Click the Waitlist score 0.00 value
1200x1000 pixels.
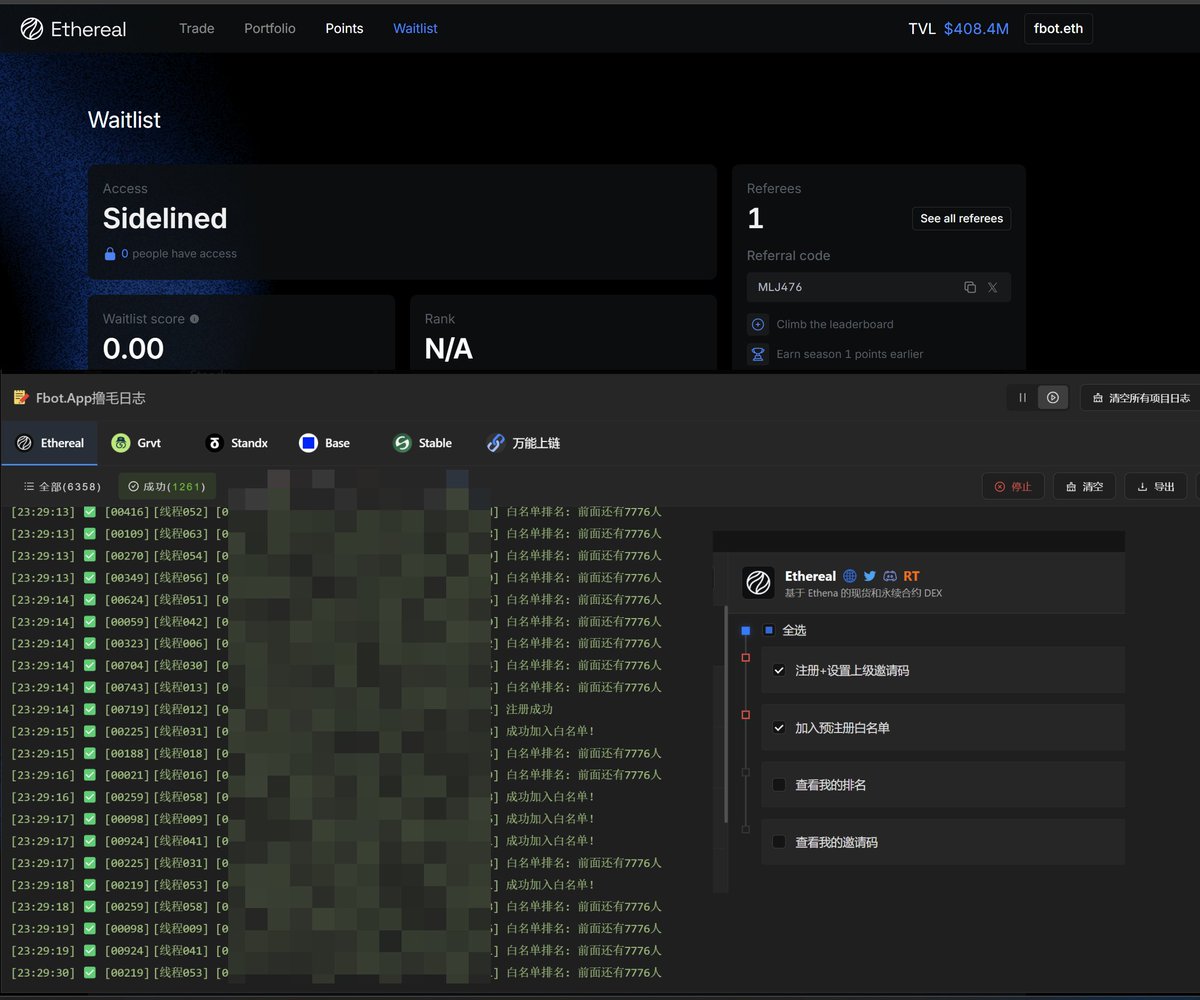click(133, 348)
